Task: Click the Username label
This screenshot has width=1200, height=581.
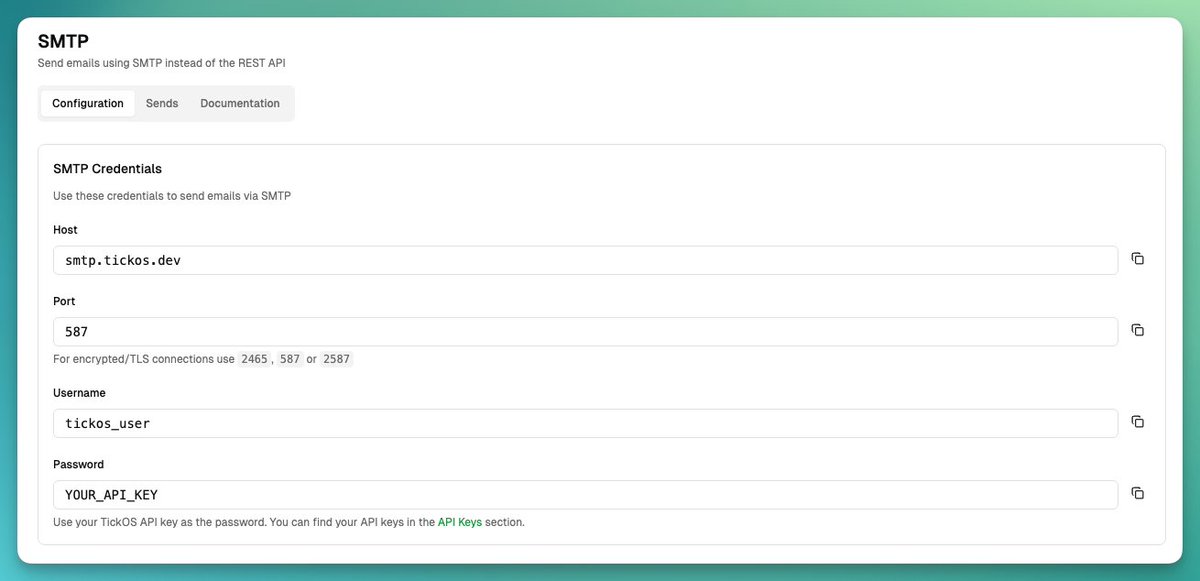Action: coord(79,393)
